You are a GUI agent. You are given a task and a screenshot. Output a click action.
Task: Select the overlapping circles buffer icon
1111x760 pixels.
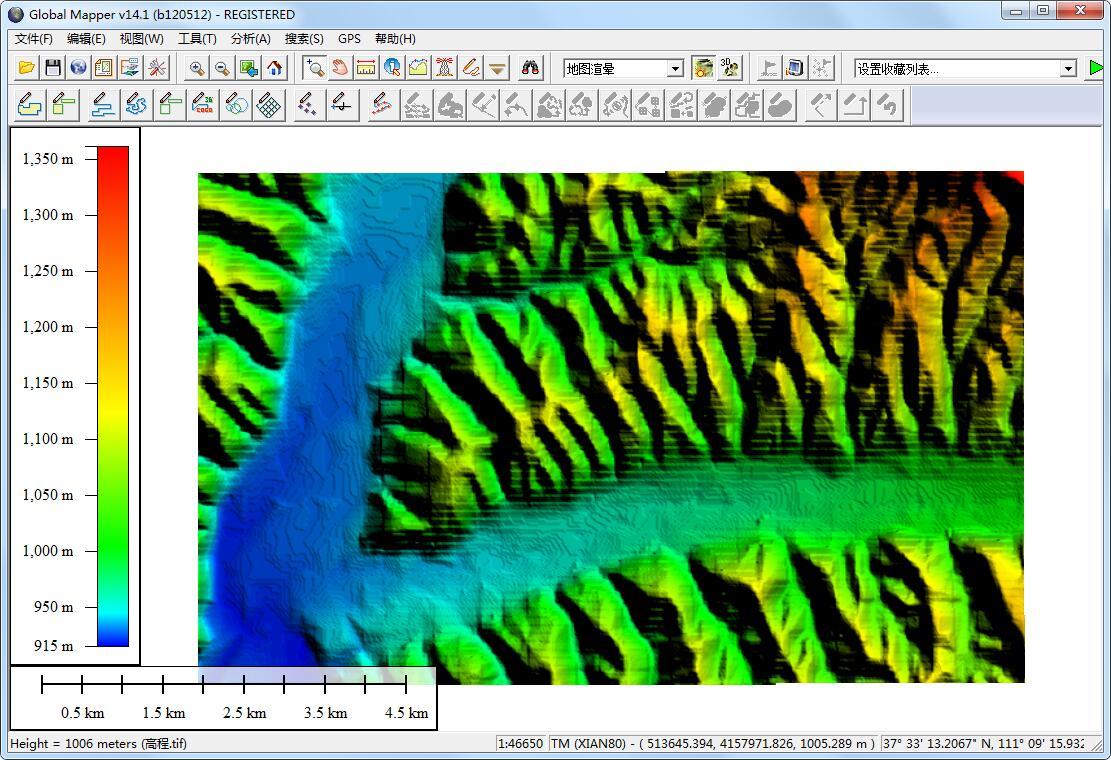(236, 106)
